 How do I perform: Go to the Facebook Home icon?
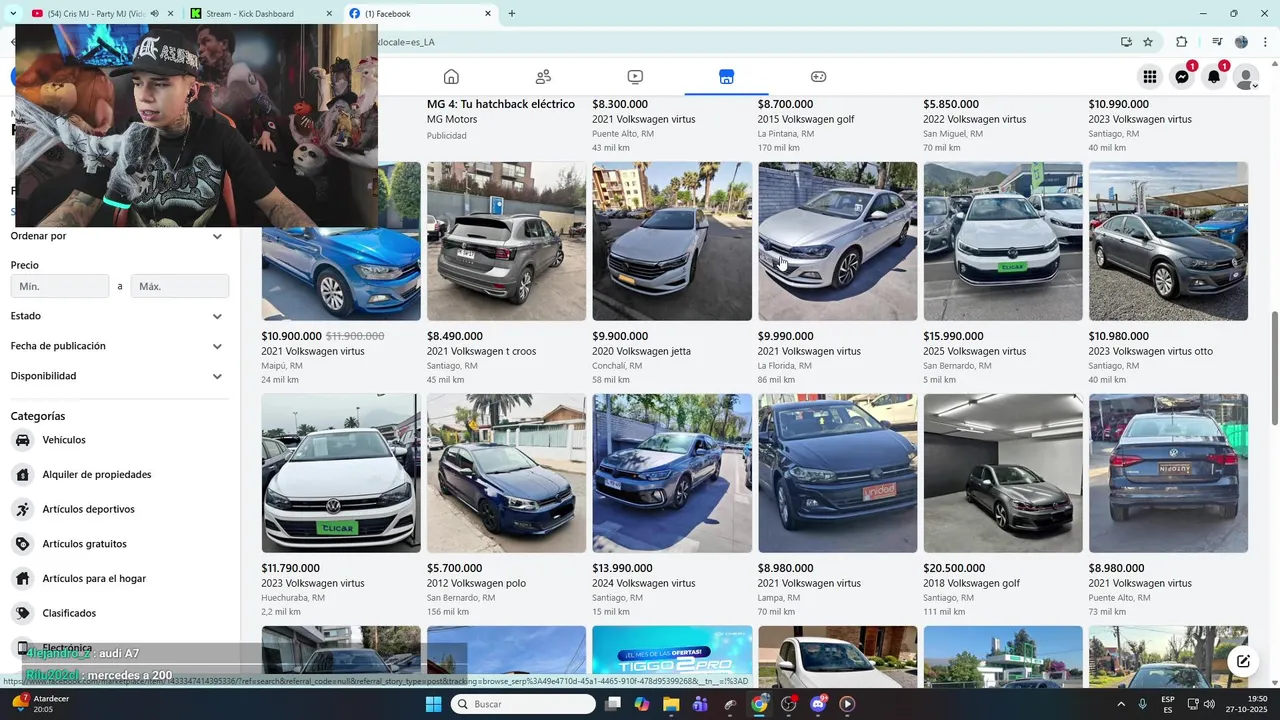(451, 77)
